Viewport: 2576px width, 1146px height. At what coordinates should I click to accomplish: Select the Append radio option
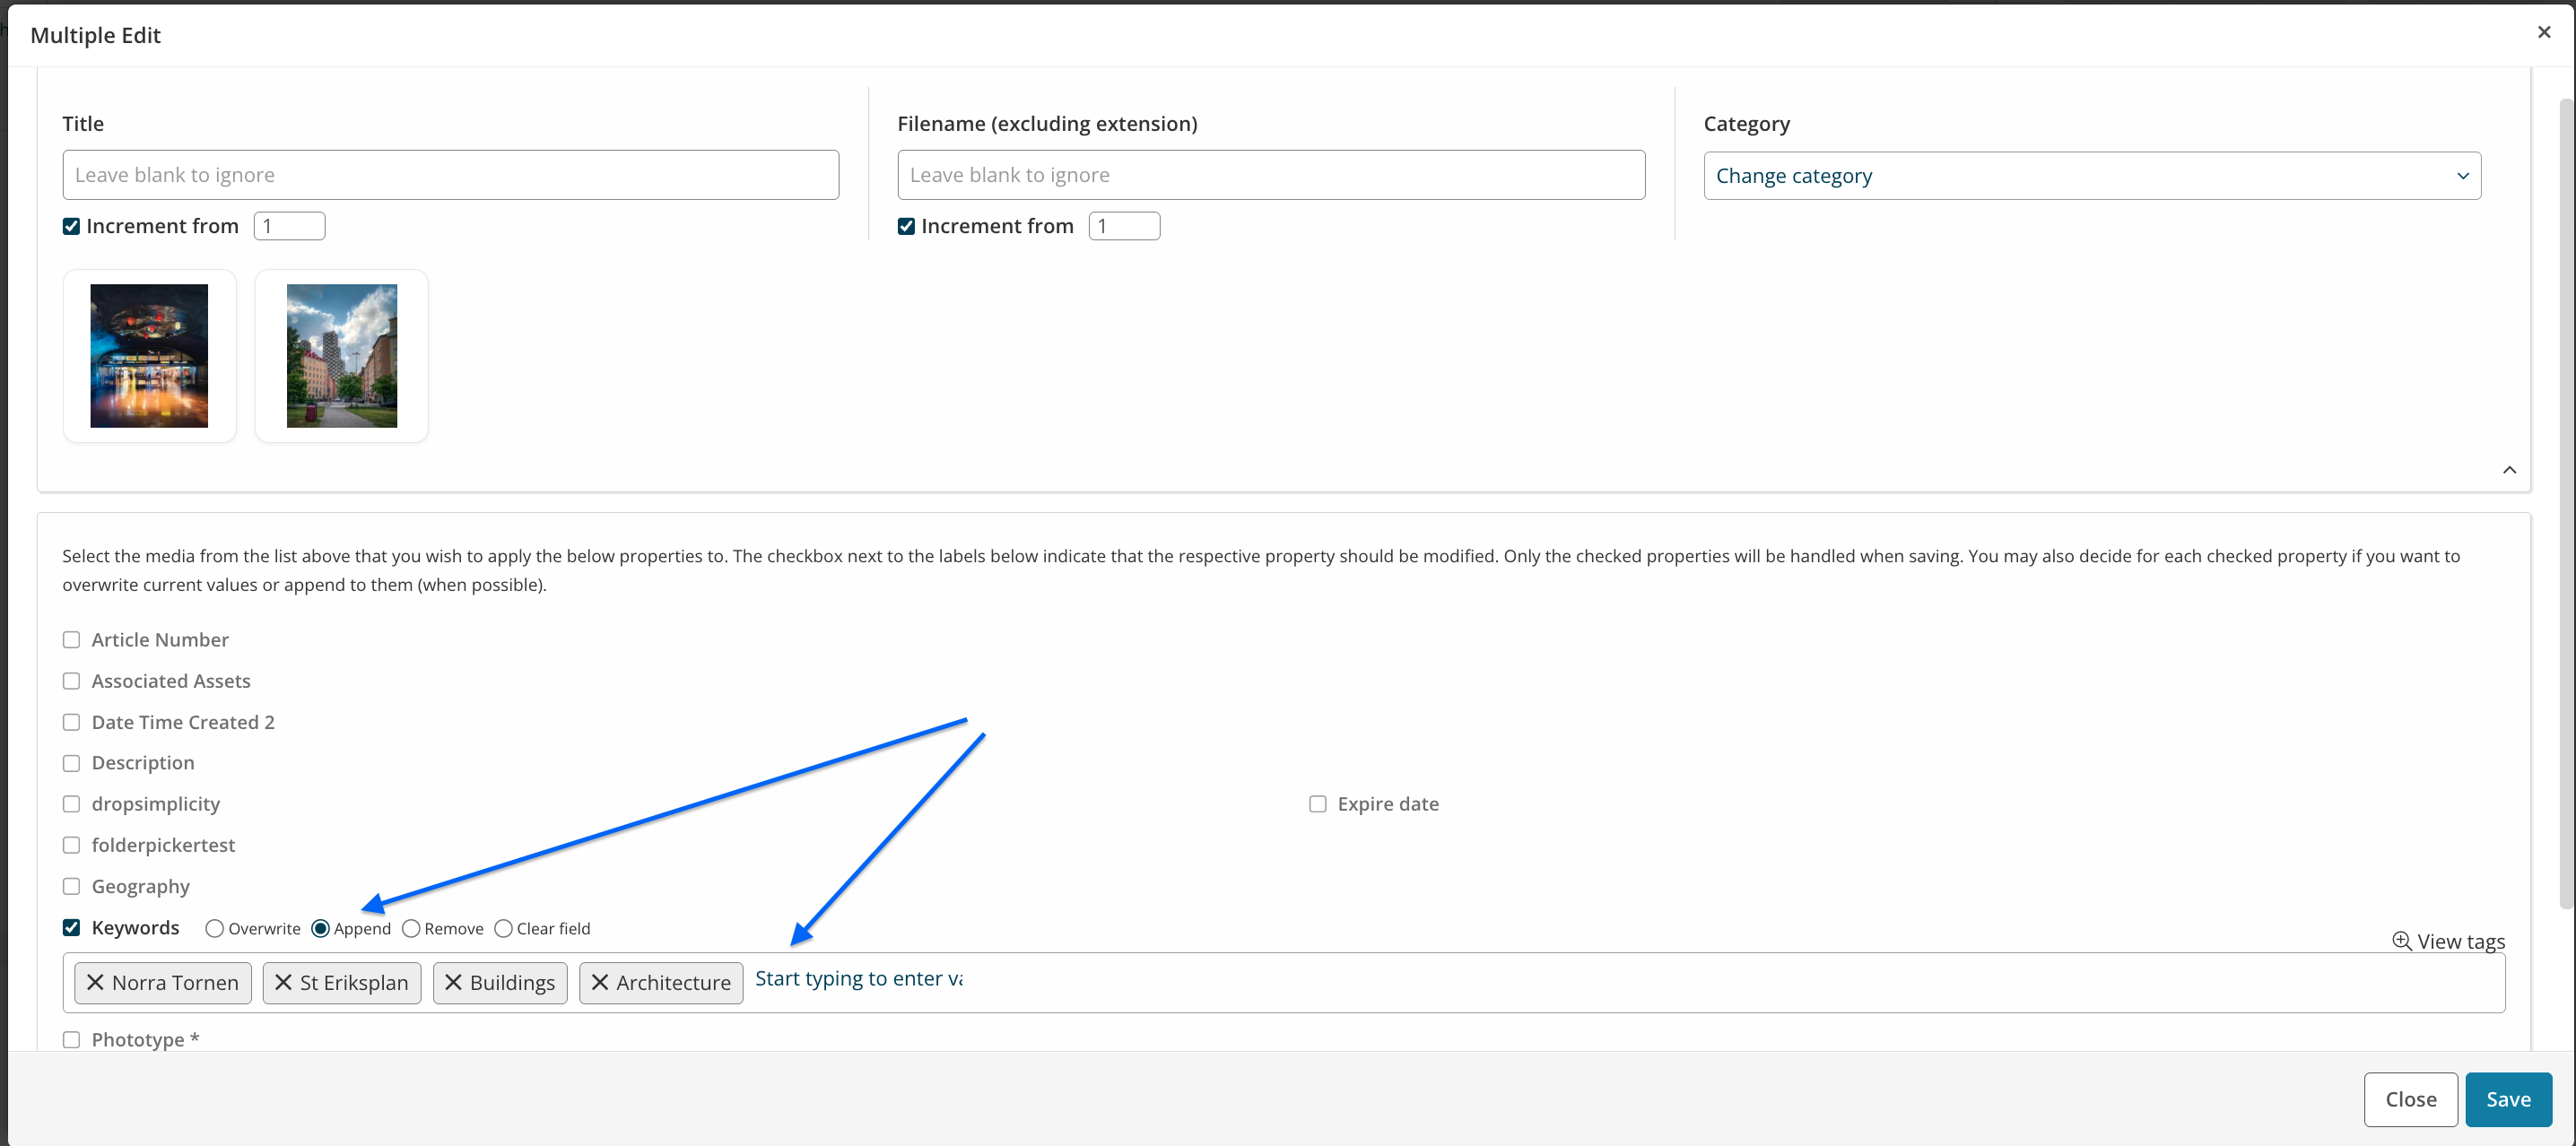[x=320, y=928]
